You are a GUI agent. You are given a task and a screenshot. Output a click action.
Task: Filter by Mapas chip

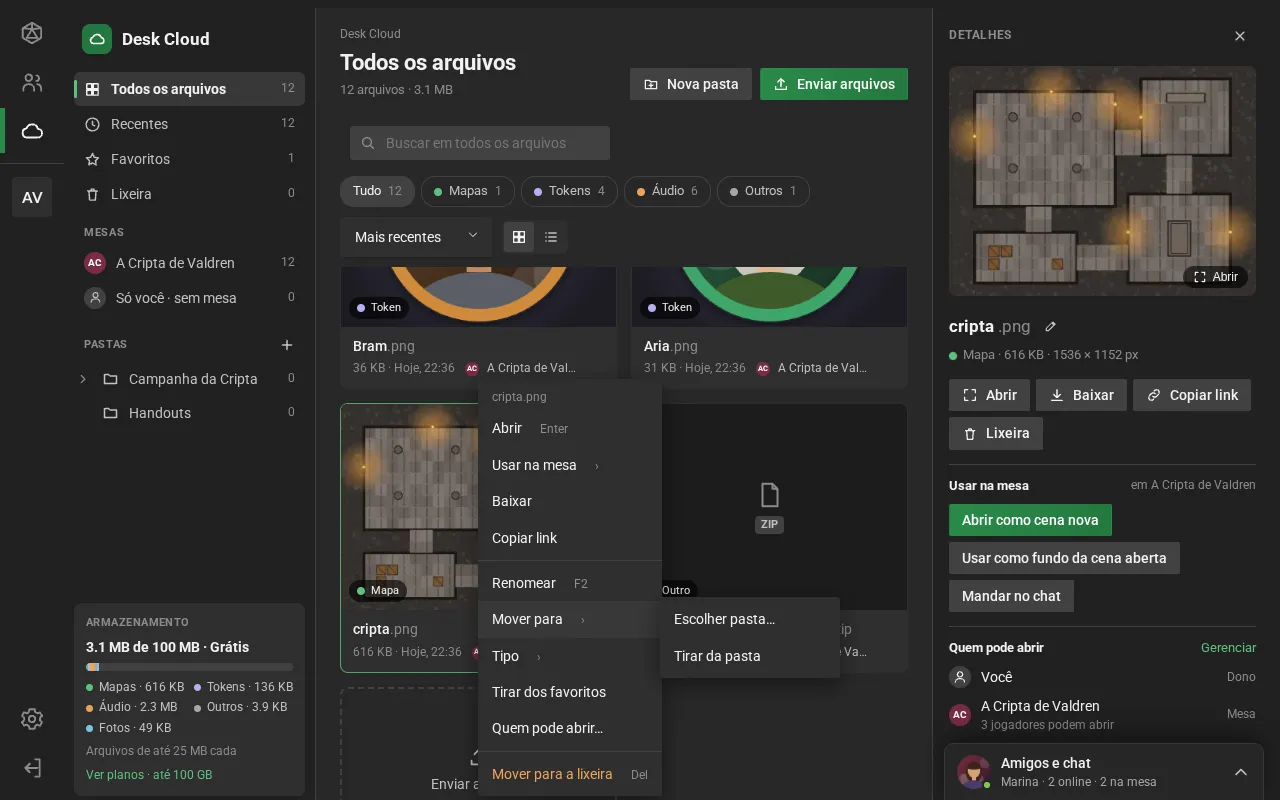coord(468,191)
